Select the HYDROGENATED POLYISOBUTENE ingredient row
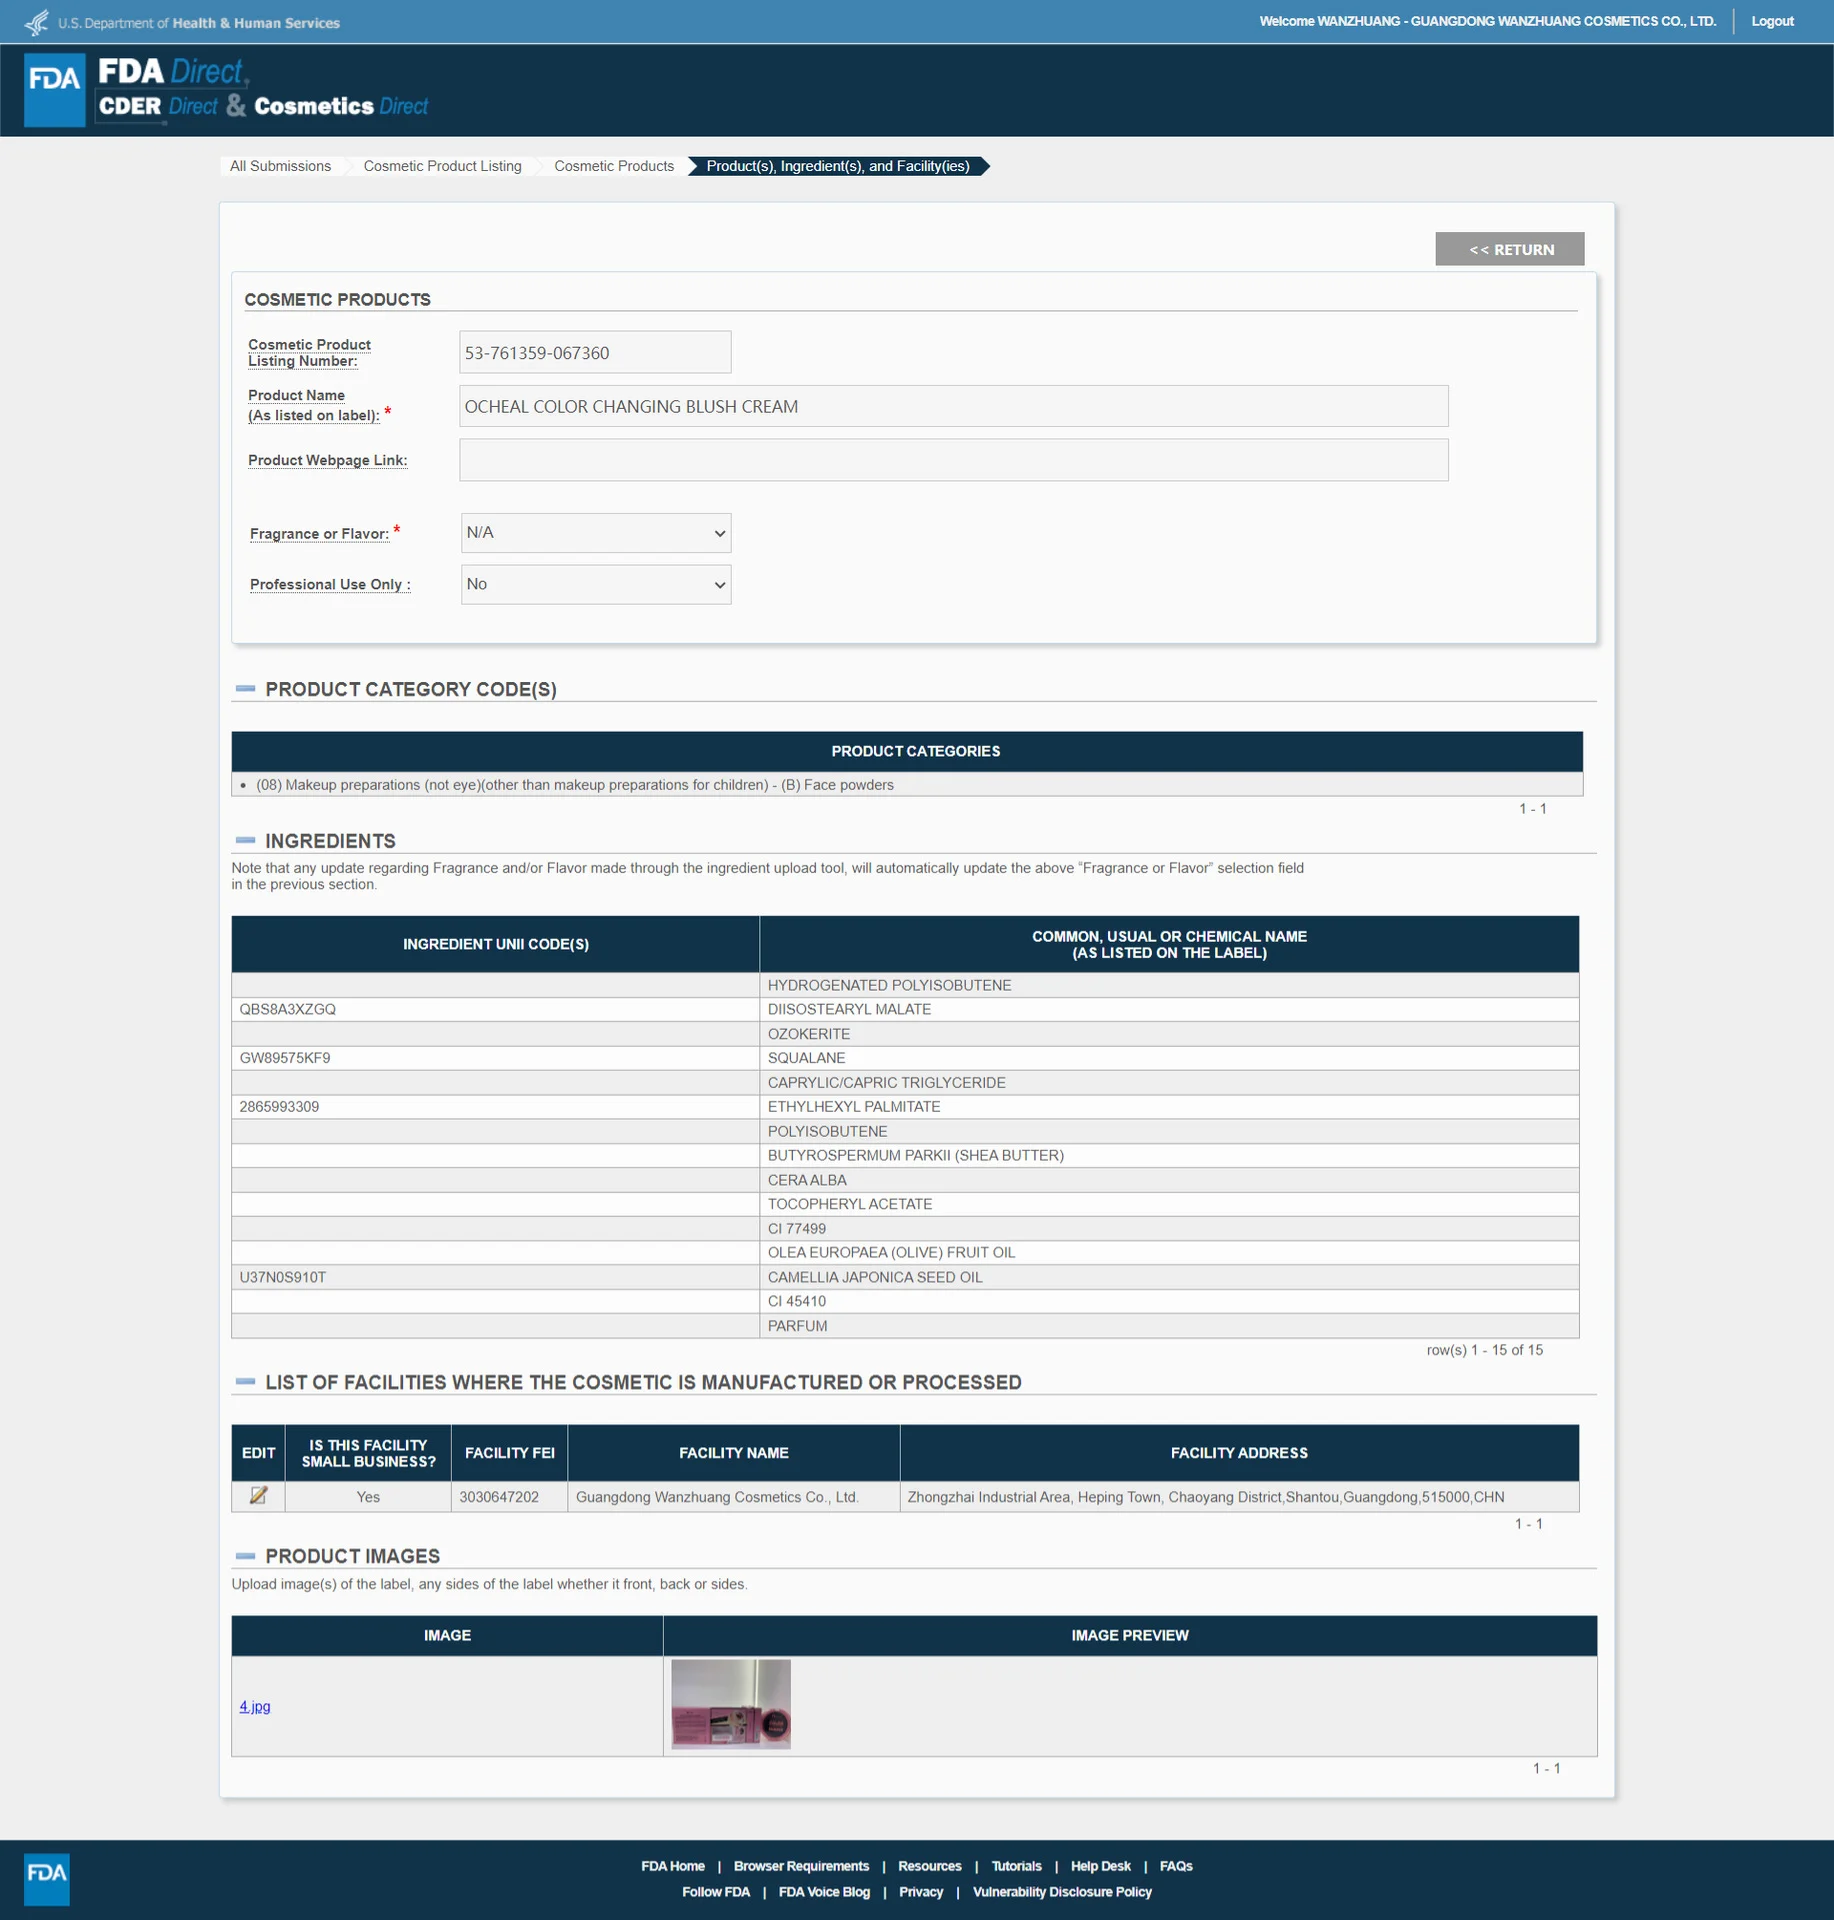The image size is (1834, 1920). (x=905, y=985)
